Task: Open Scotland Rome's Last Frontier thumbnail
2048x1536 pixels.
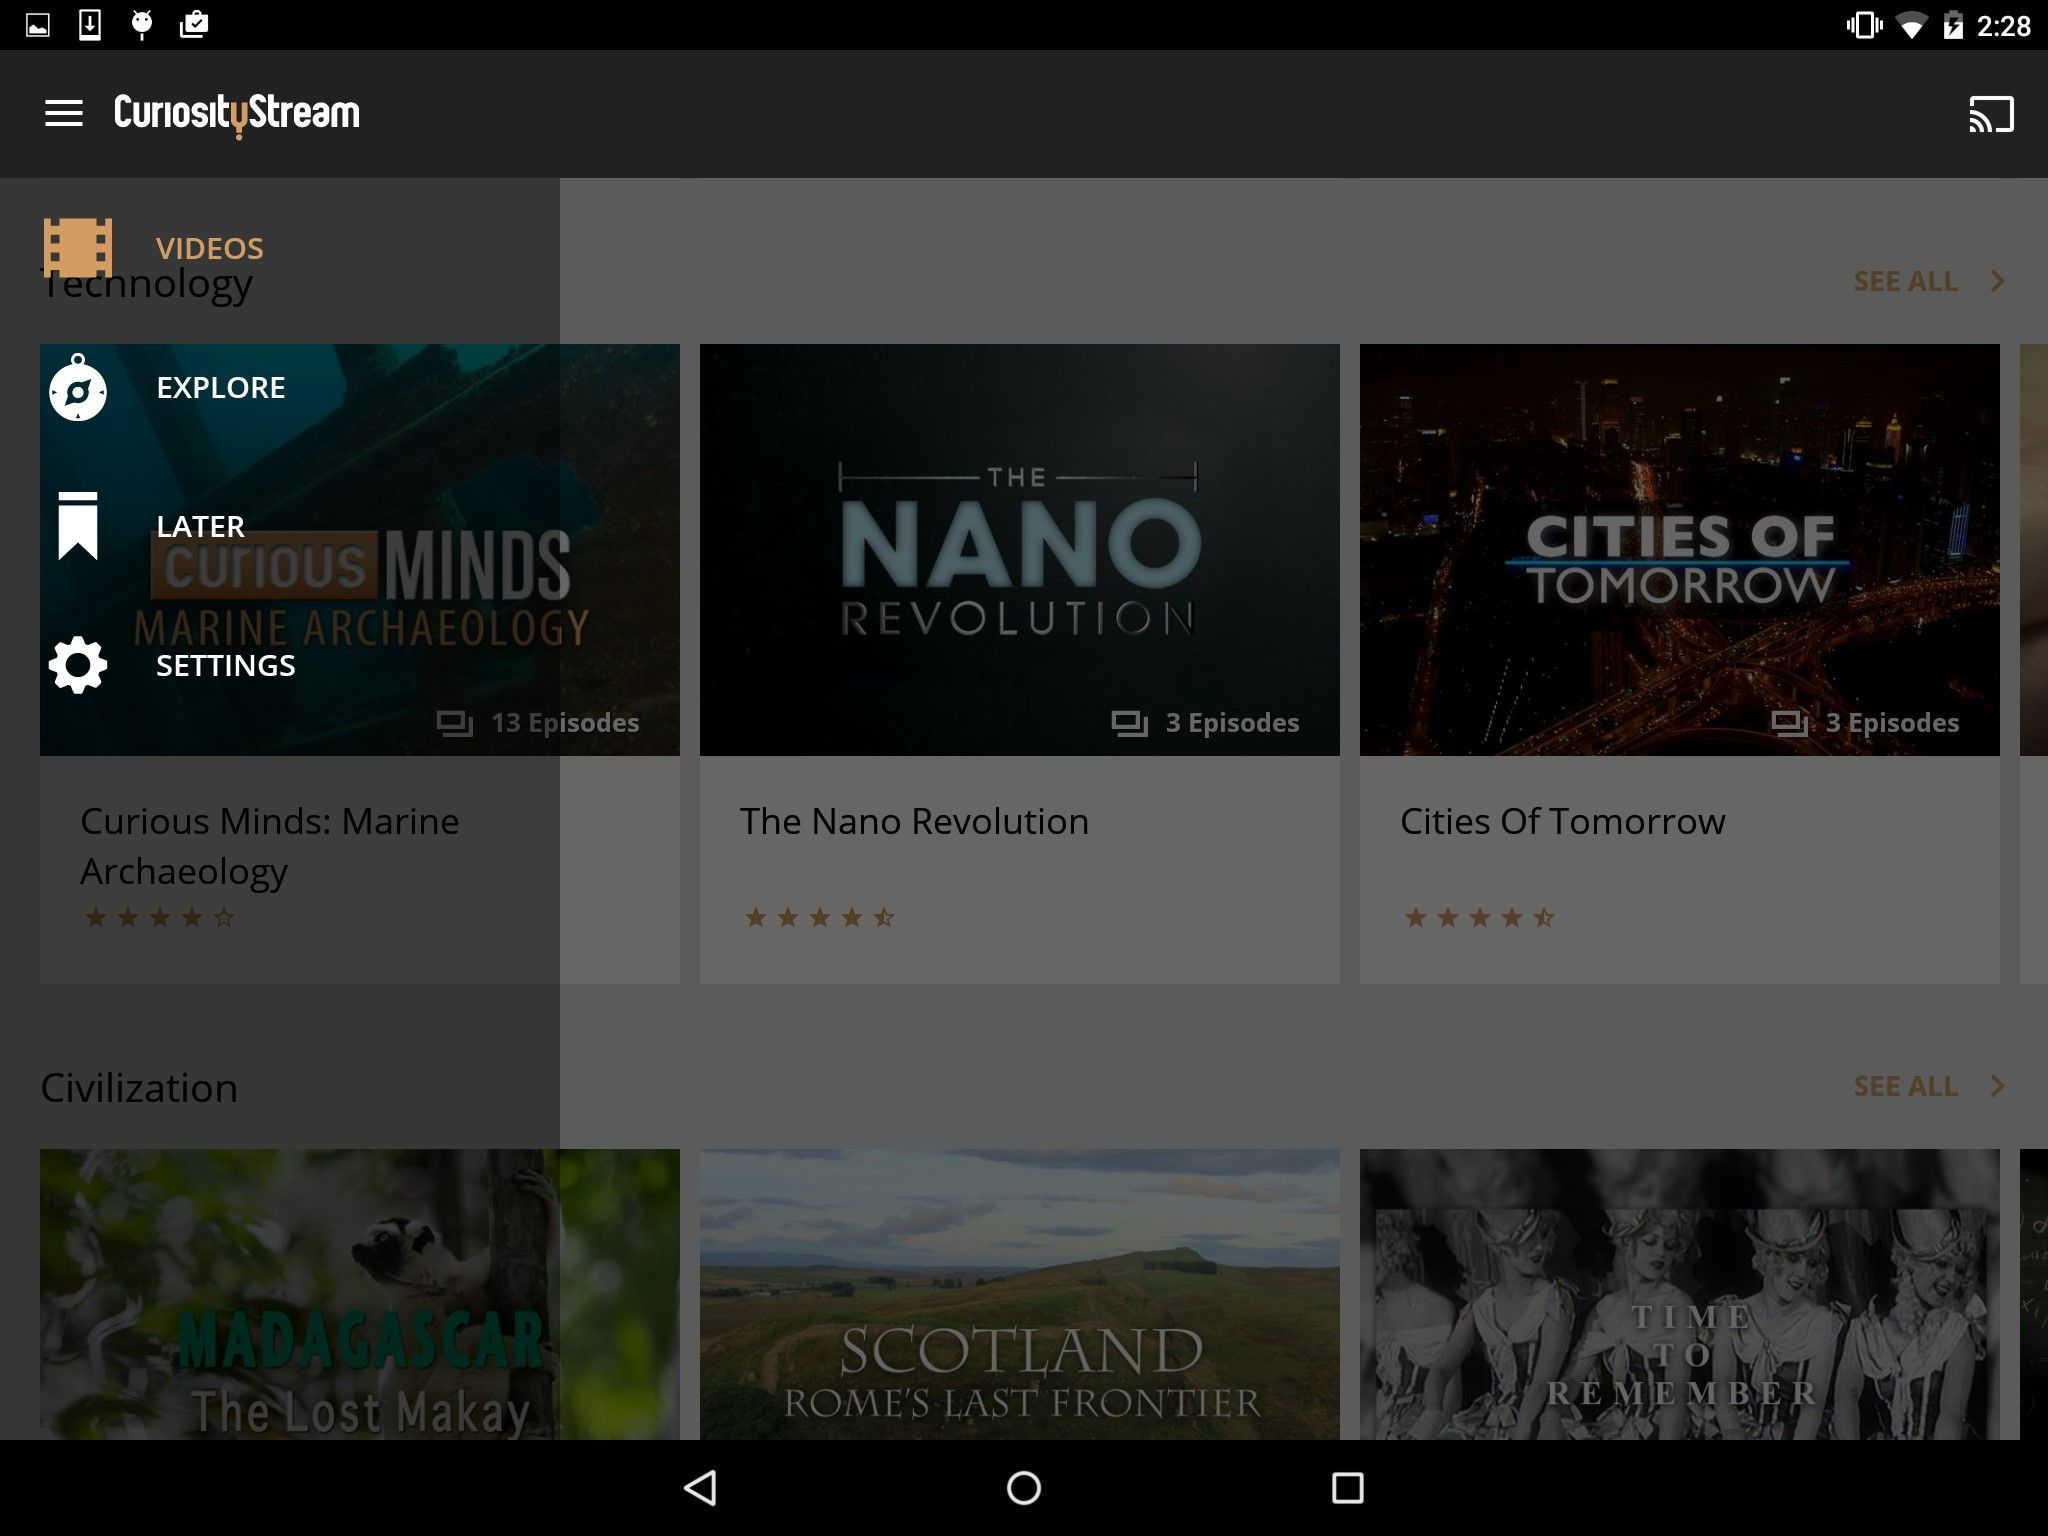Action: click(1019, 1295)
